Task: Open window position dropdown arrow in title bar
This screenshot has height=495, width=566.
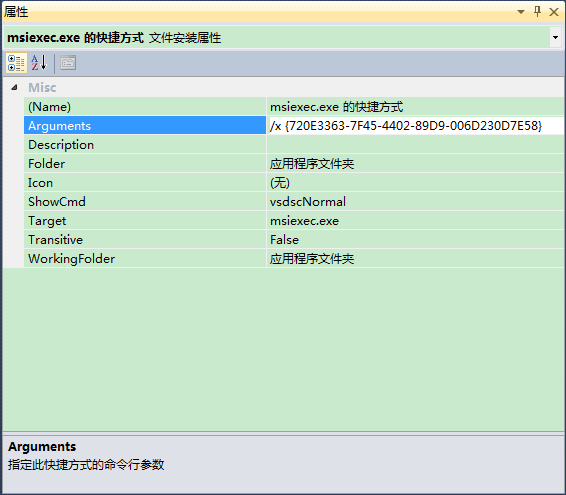Action: coord(521,12)
